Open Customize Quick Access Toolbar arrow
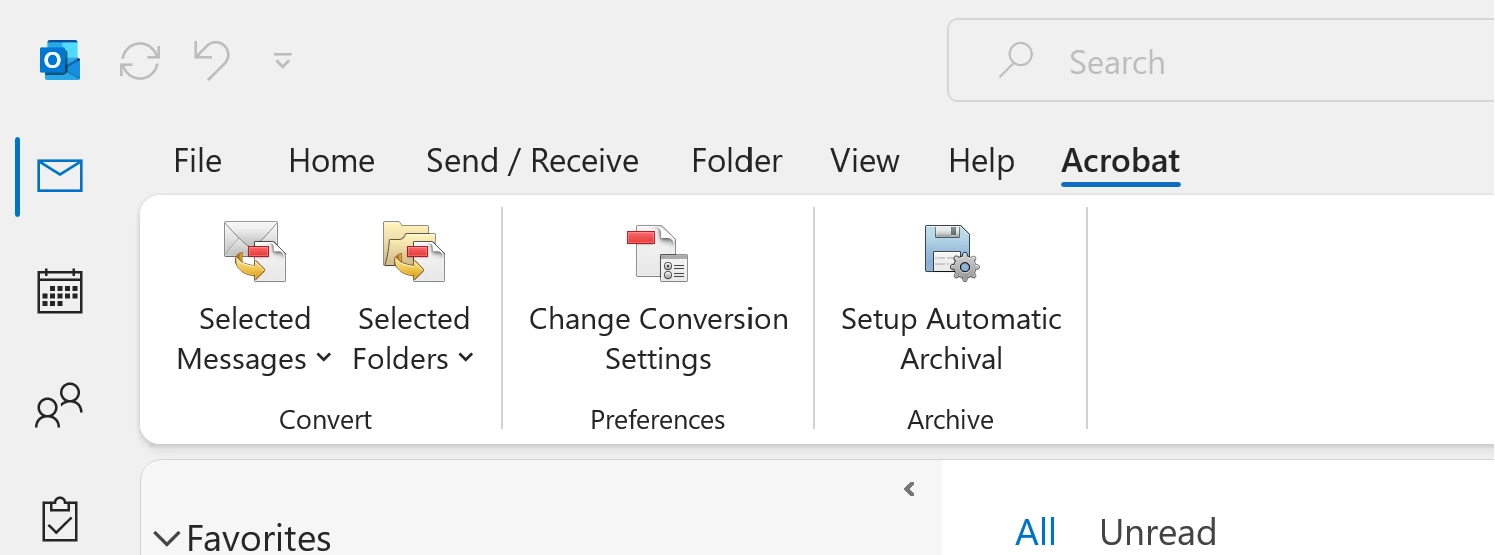The width and height of the screenshot is (1495, 555). (283, 61)
